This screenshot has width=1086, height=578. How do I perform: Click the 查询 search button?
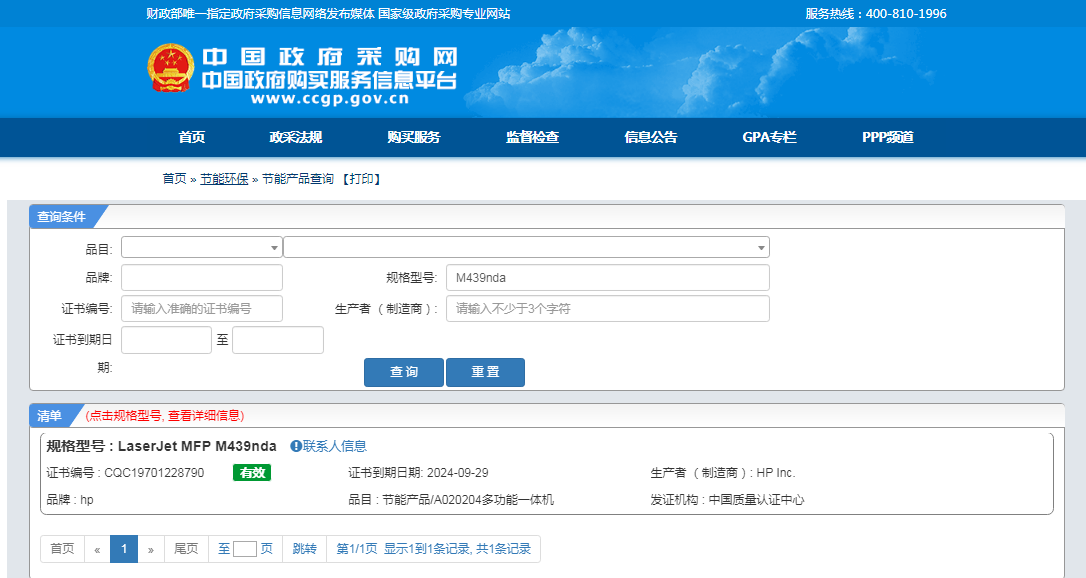[x=404, y=372]
